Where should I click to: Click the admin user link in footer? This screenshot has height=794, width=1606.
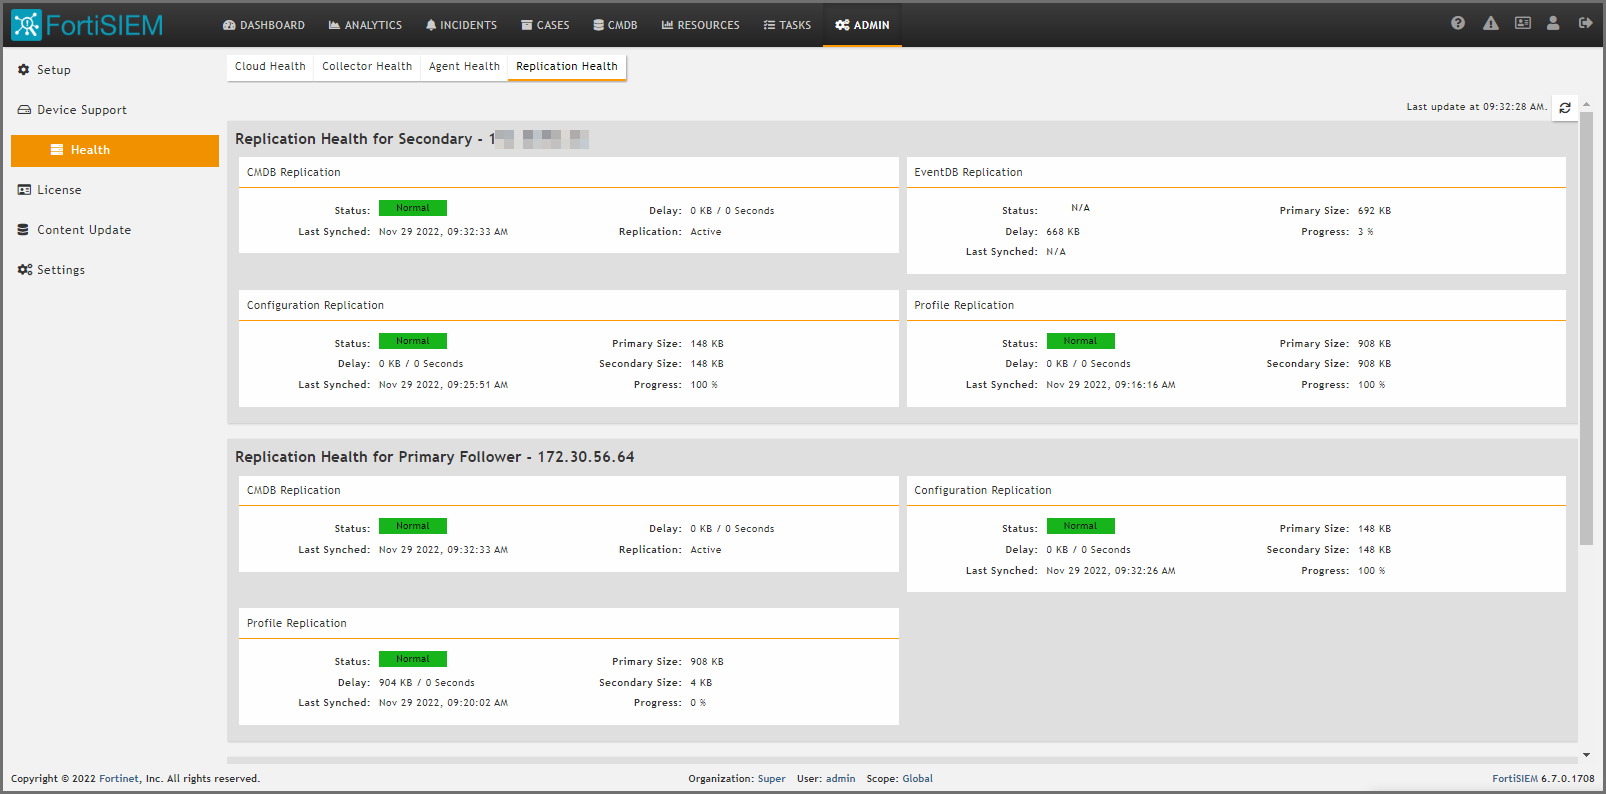[840, 779]
